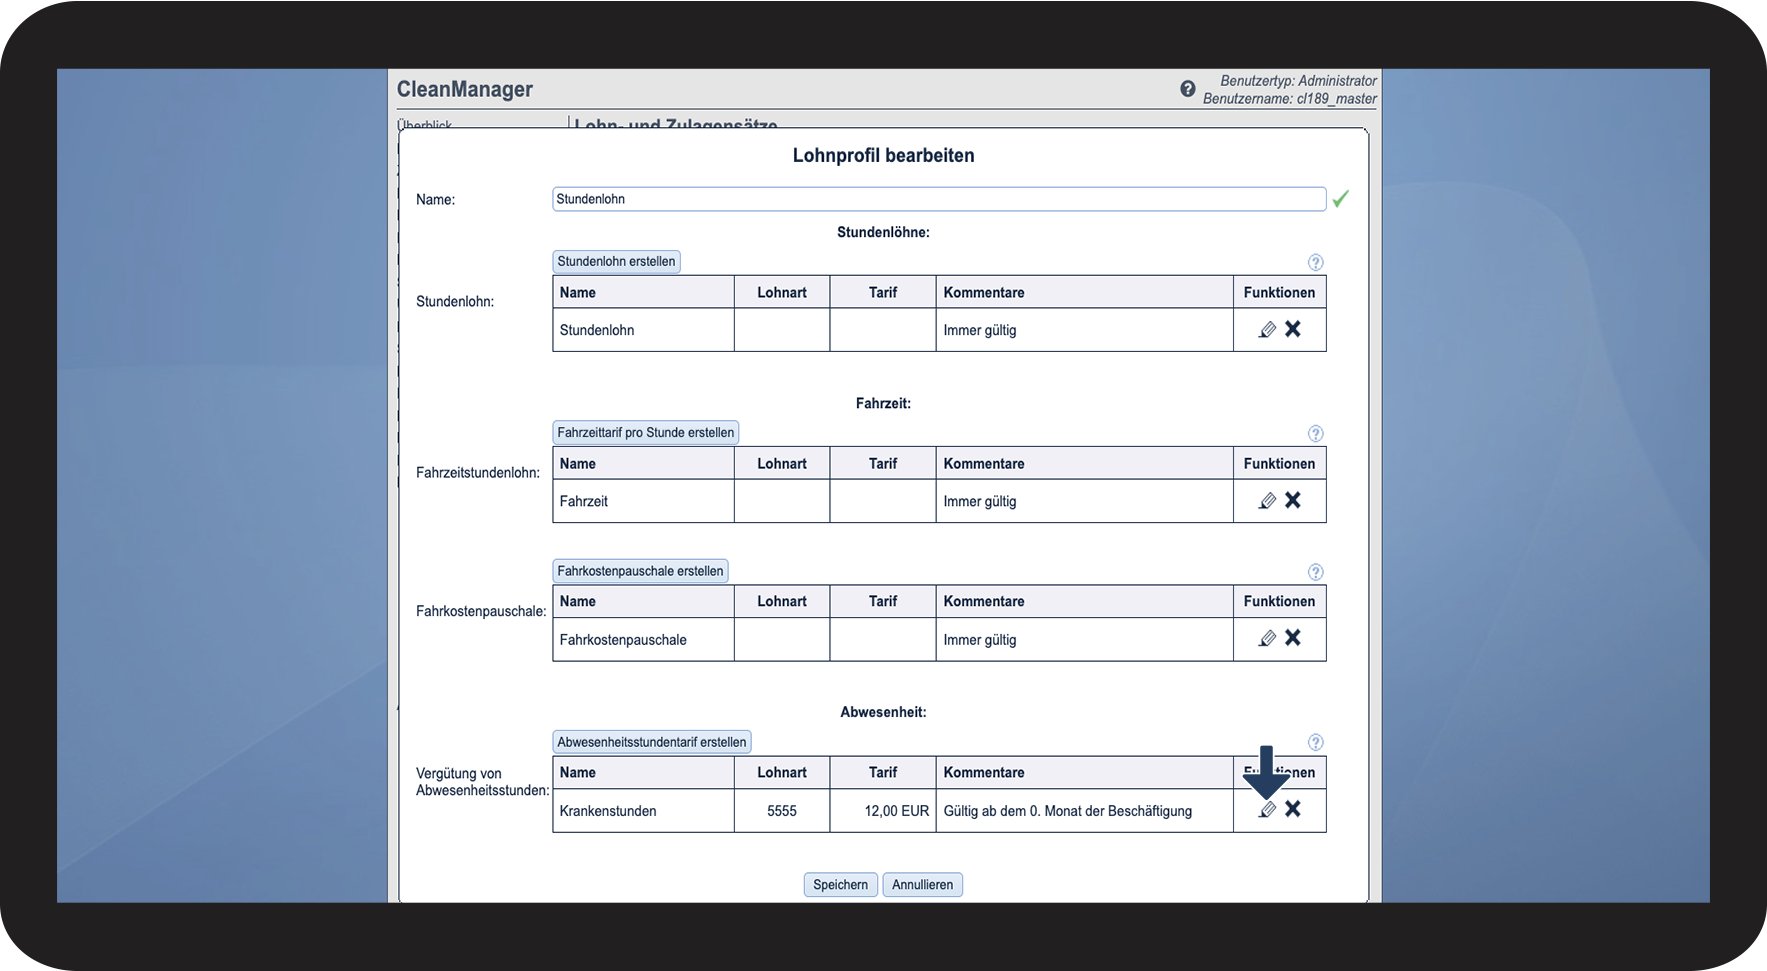Image resolution: width=1767 pixels, height=971 pixels.
Task: Edit the Krankenstunden row with pencil icon
Action: pos(1267,810)
